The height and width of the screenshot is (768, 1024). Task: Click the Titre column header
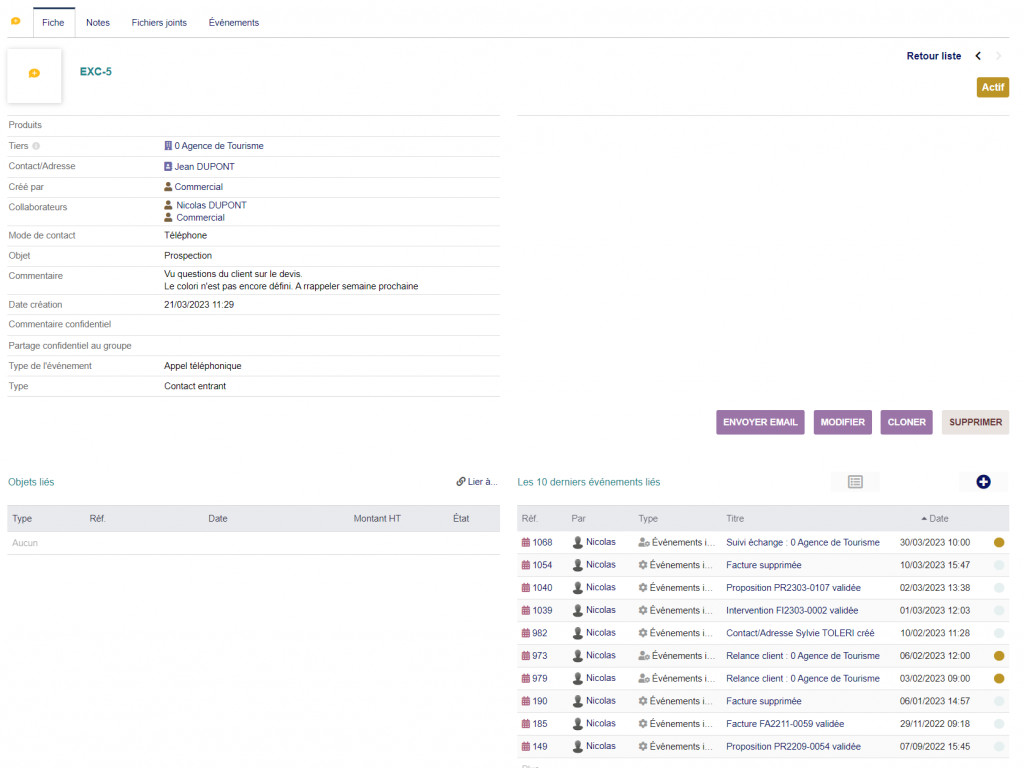coord(735,519)
